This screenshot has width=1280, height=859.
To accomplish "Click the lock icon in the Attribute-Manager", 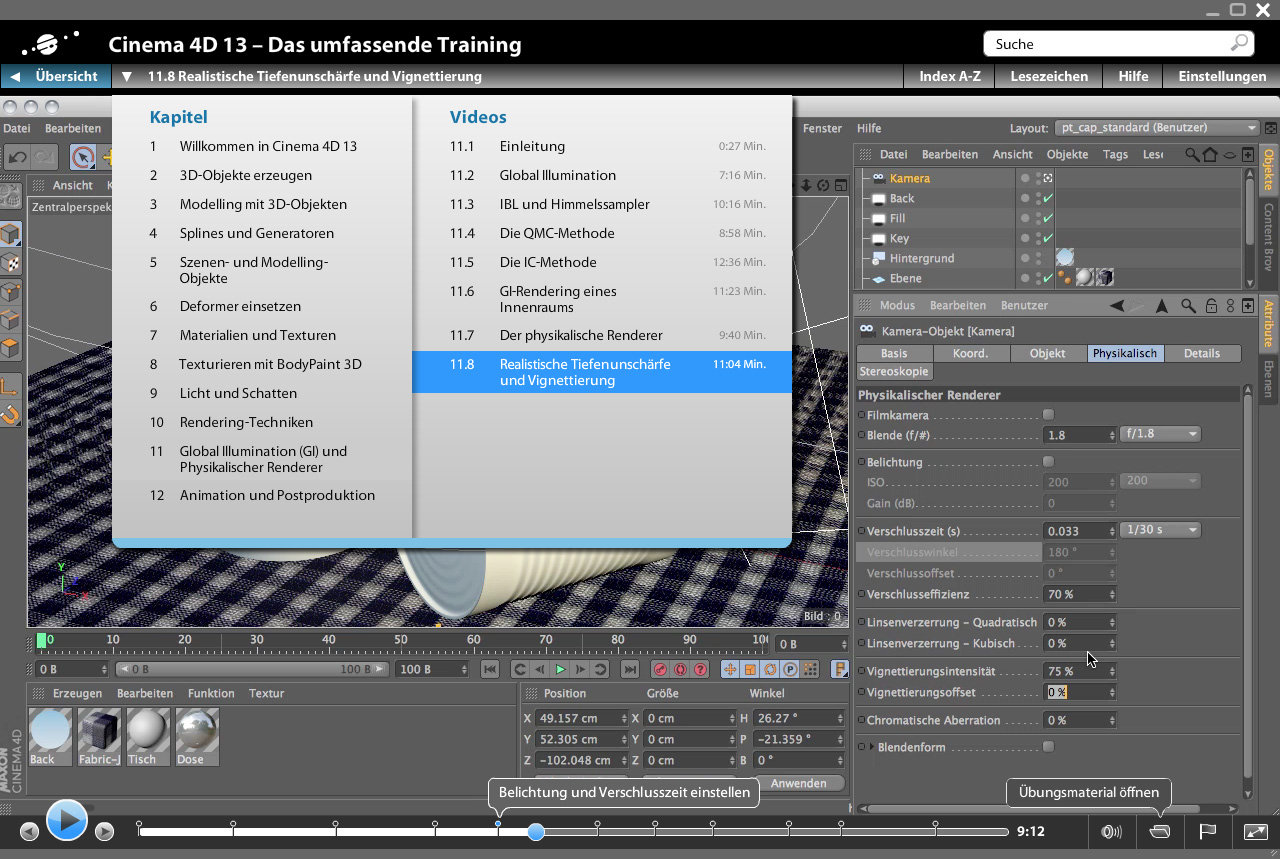I will 1210,305.
